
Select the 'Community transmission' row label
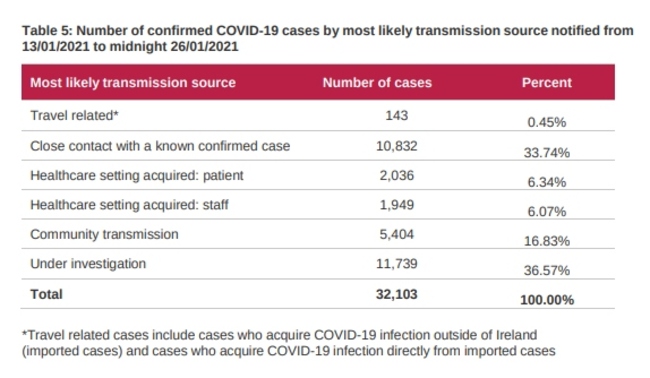coord(104,234)
